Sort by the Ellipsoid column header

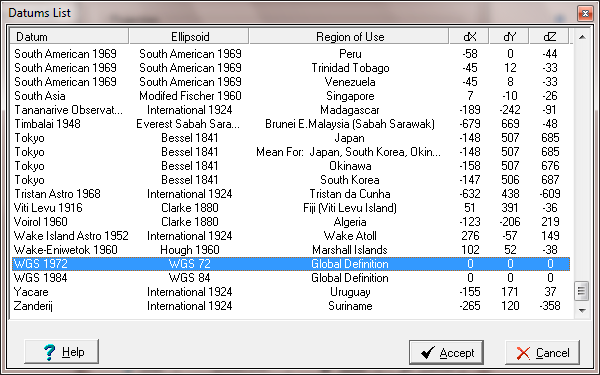coord(189,37)
